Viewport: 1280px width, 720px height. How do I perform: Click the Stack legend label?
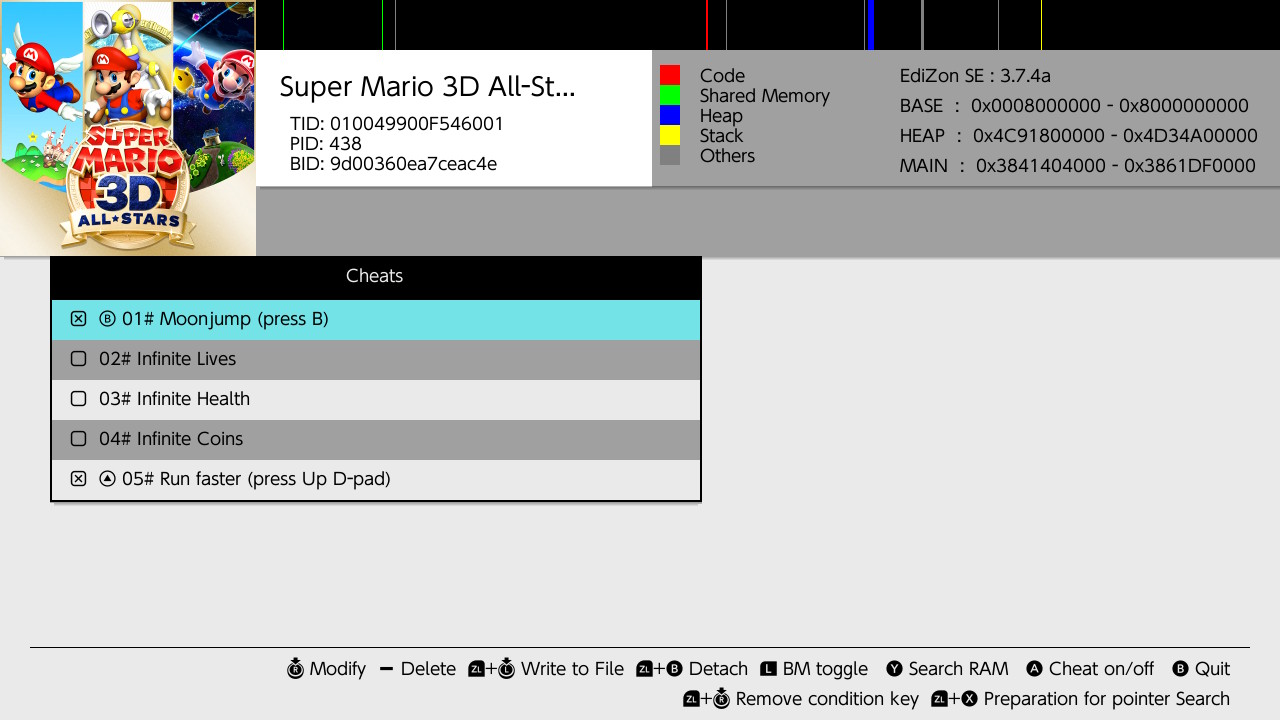pyautogui.click(x=721, y=136)
